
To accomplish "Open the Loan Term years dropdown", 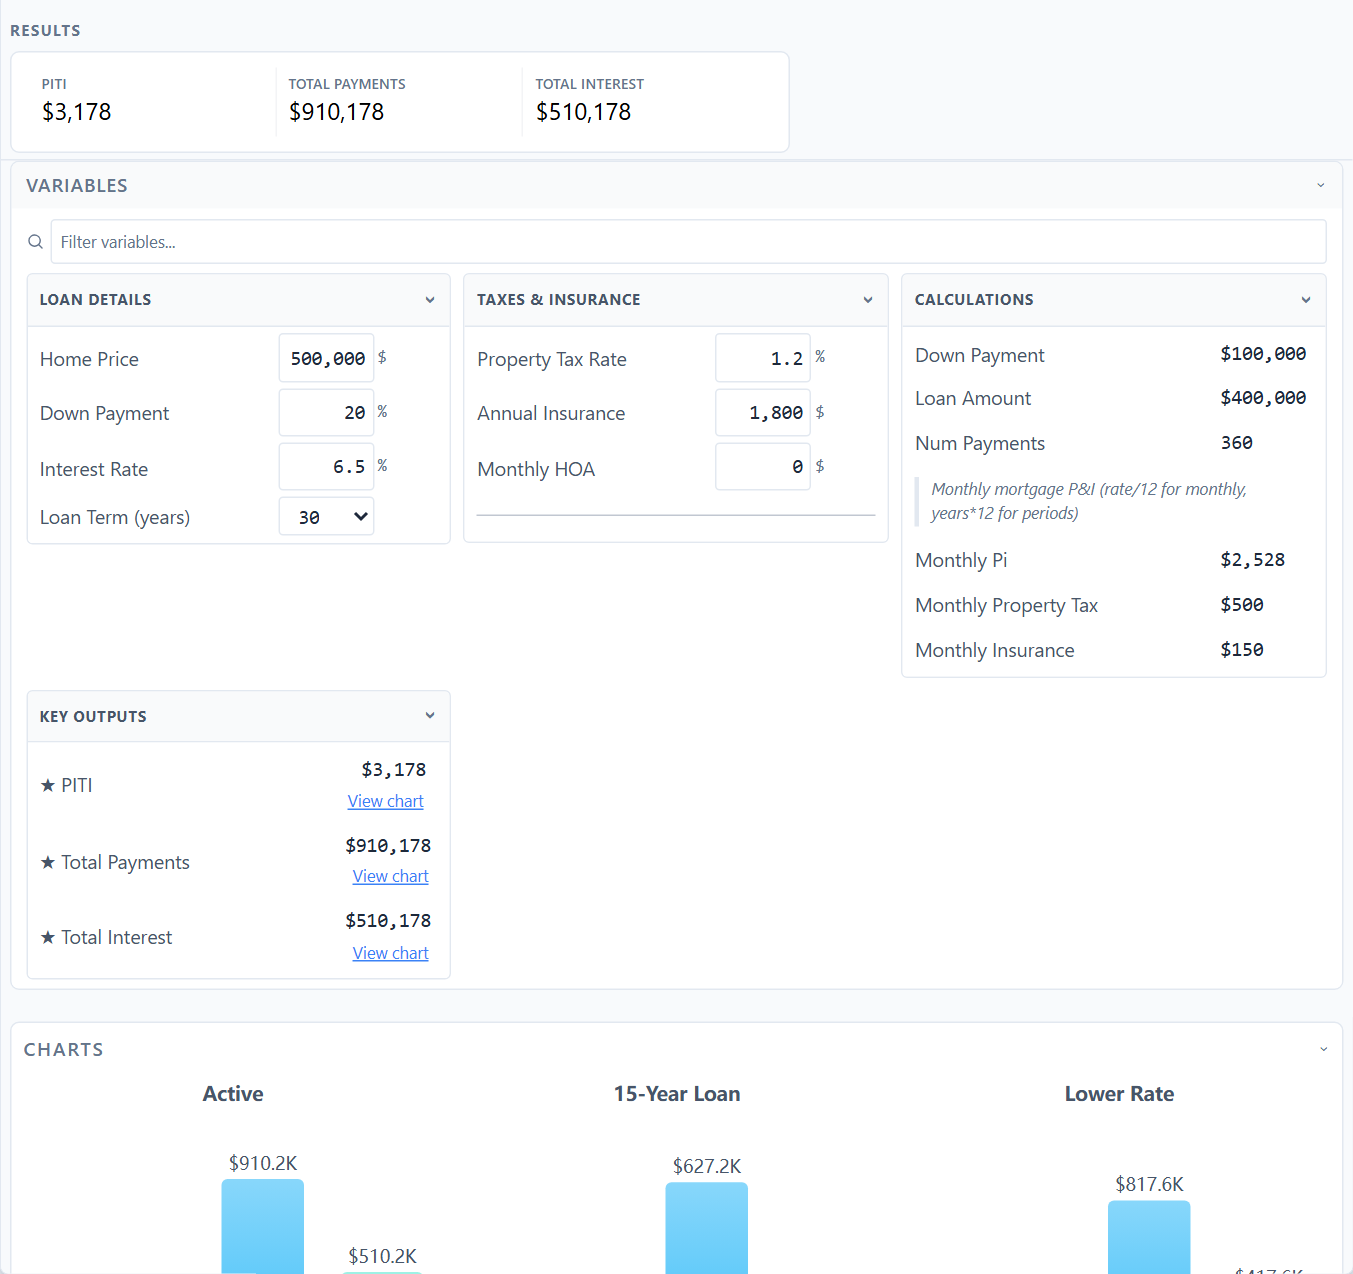I will (x=326, y=517).
